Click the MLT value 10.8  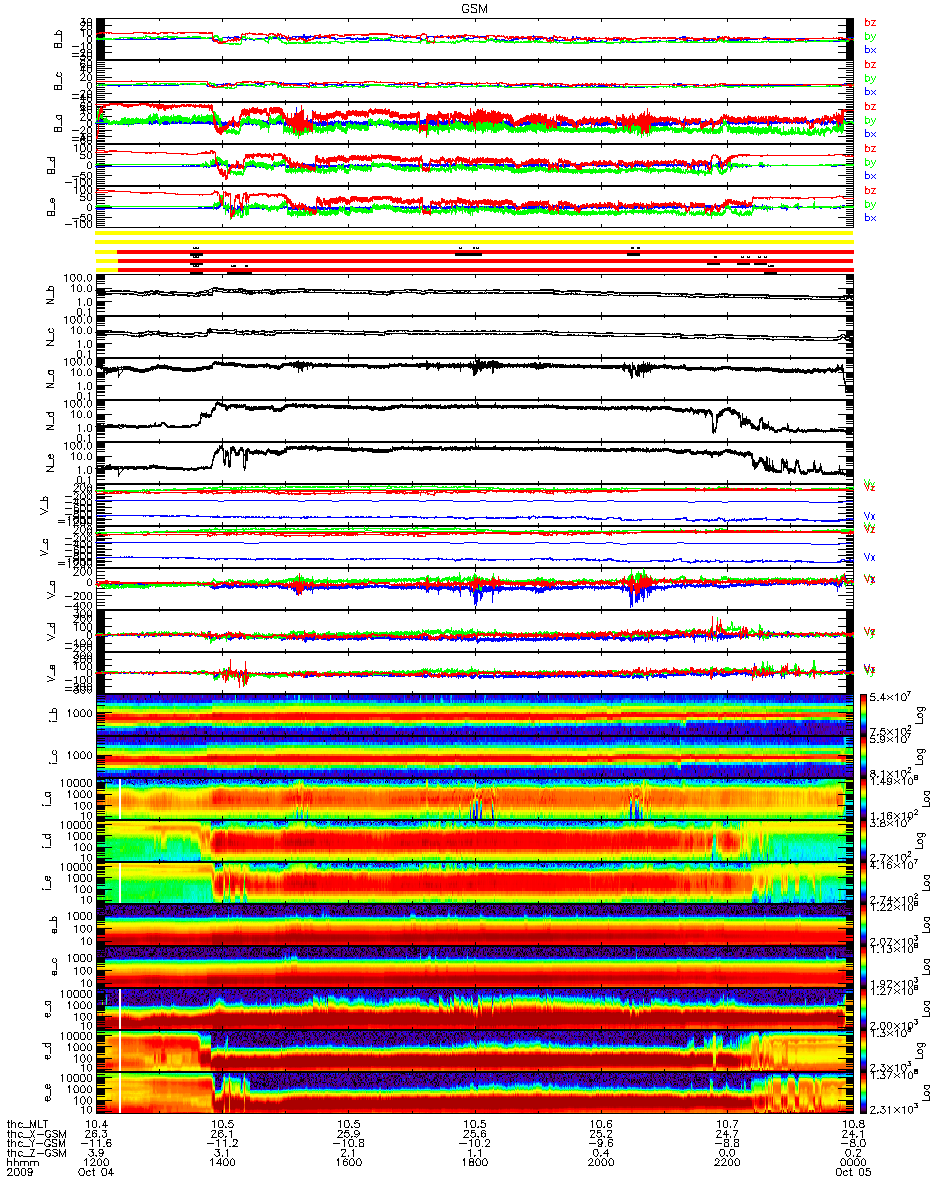(x=852, y=1126)
